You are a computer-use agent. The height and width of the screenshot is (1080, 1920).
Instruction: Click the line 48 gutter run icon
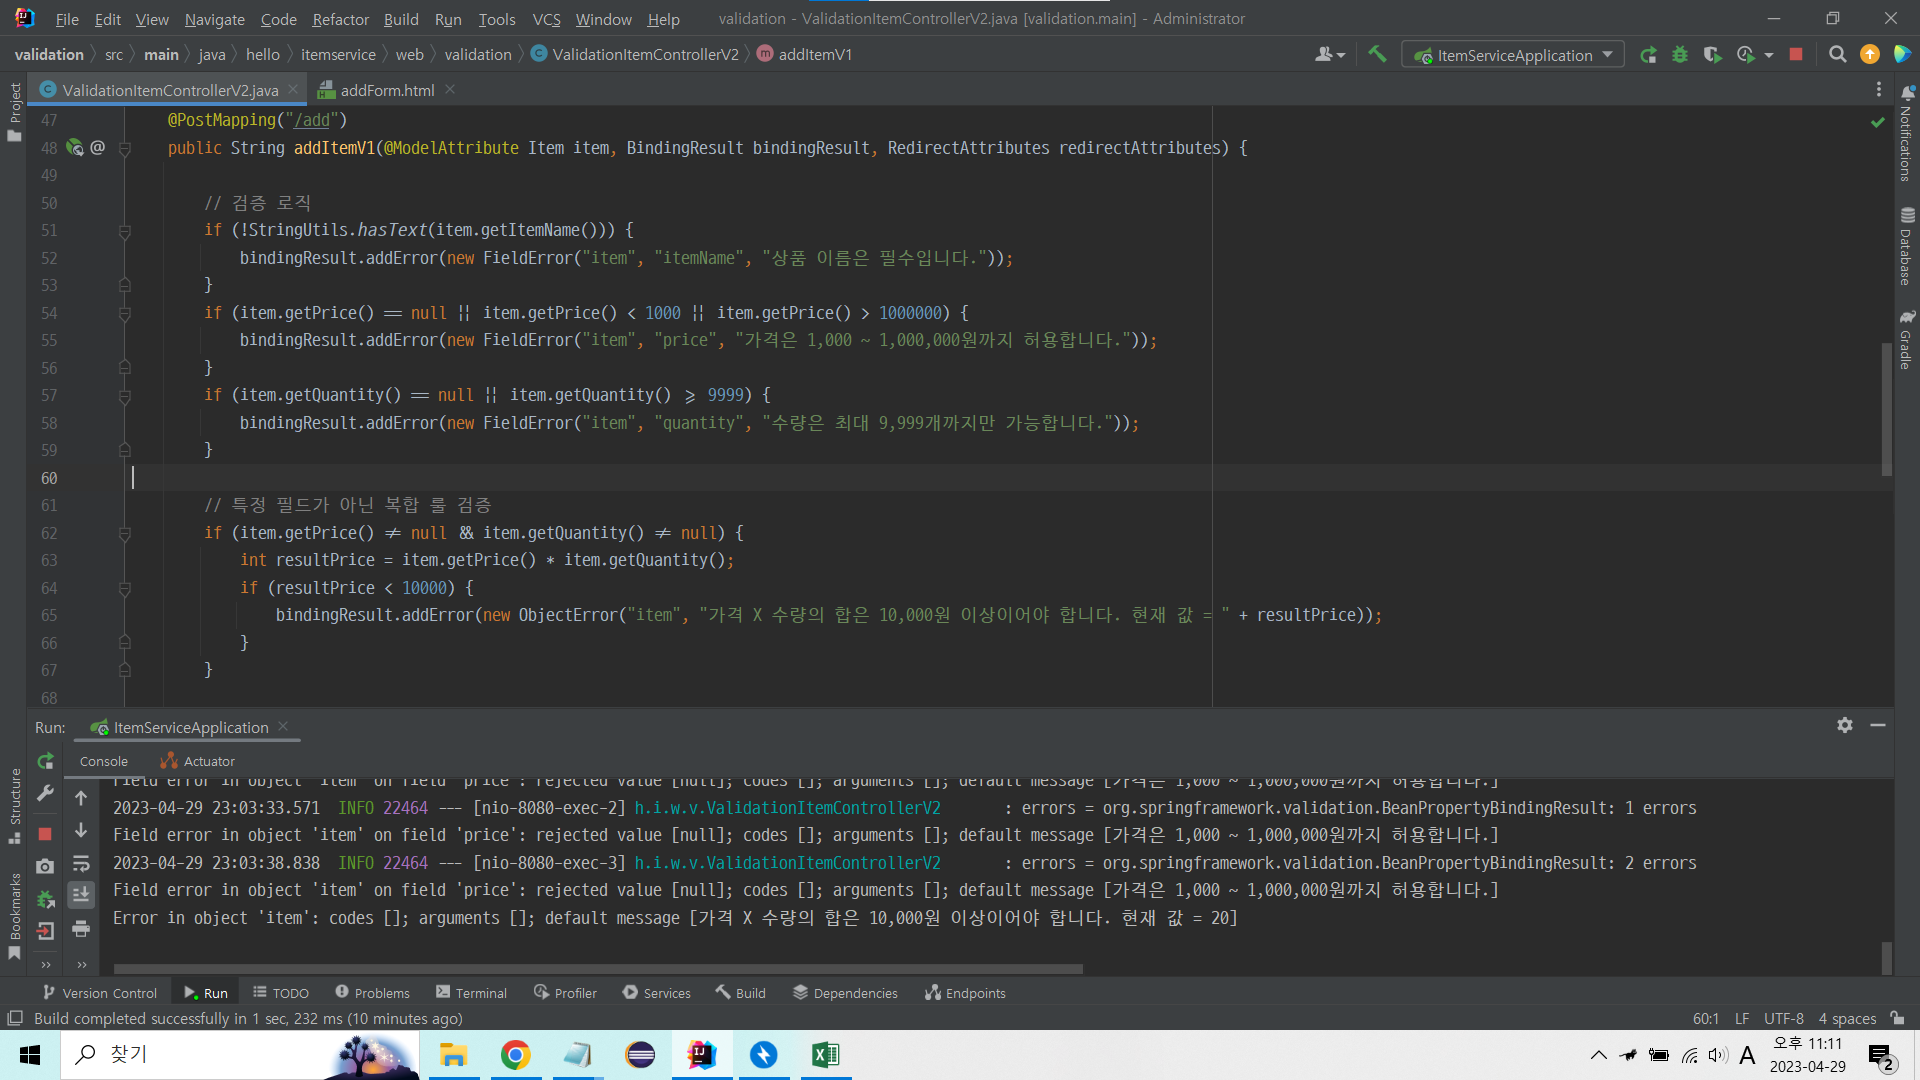[74, 148]
